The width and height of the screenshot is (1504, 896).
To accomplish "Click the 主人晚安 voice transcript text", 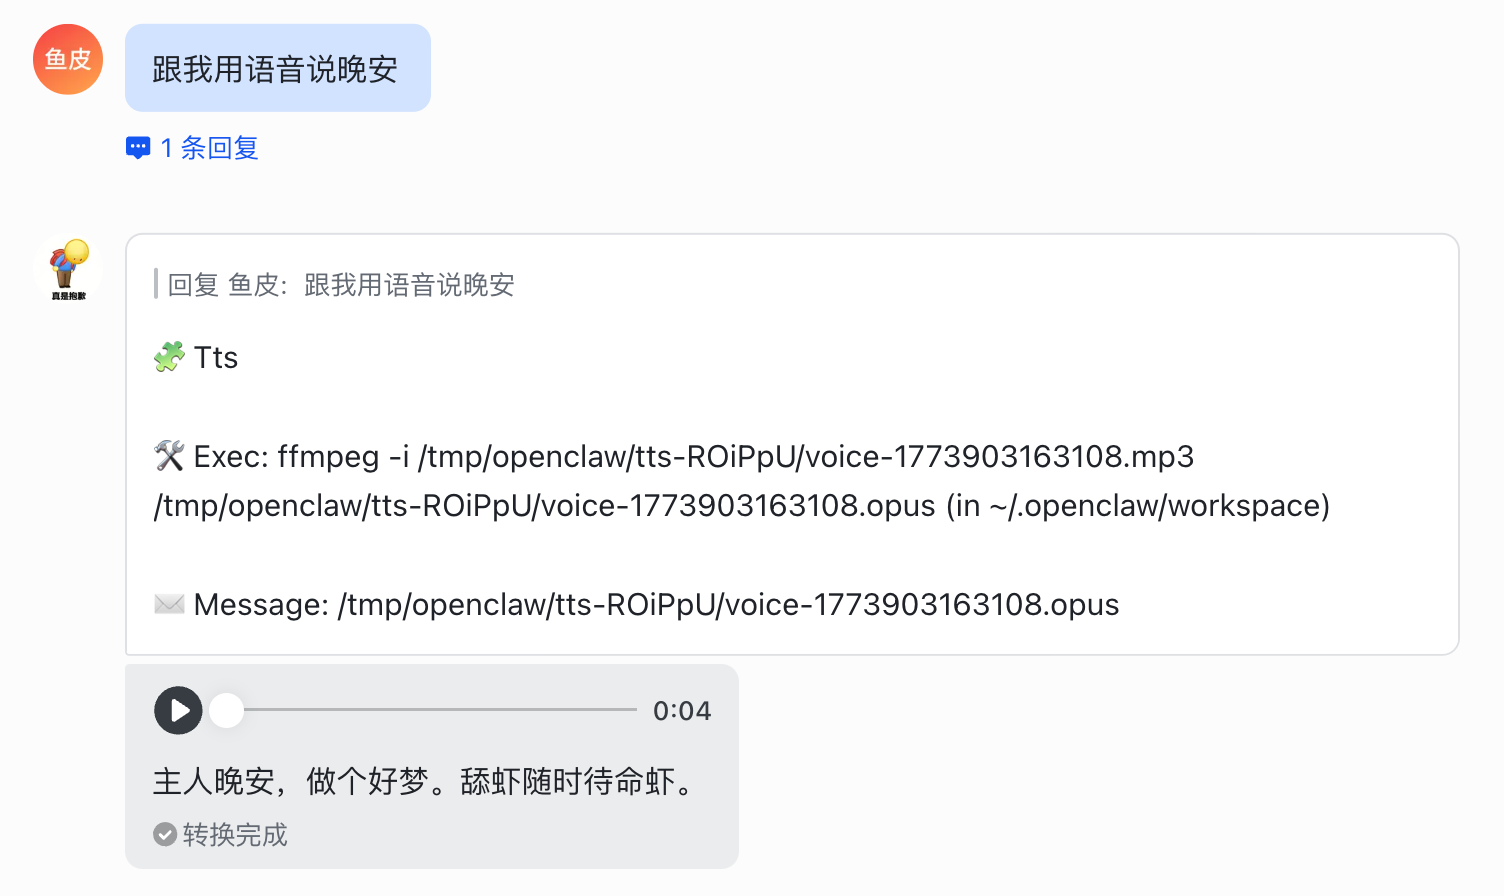I will pyautogui.click(x=424, y=781).
